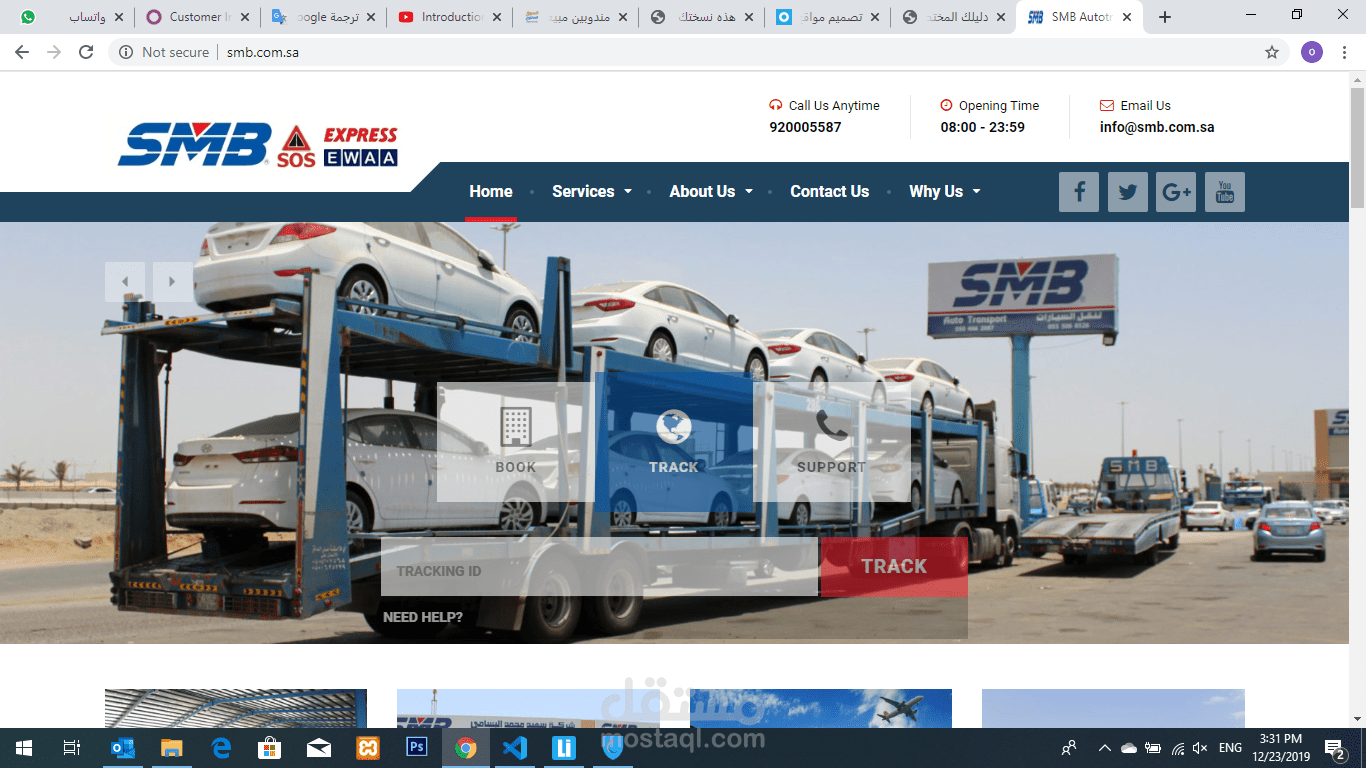Screen dimensions: 1366x768
Task: Open the airplane image thumbnail
Action: 821,708
